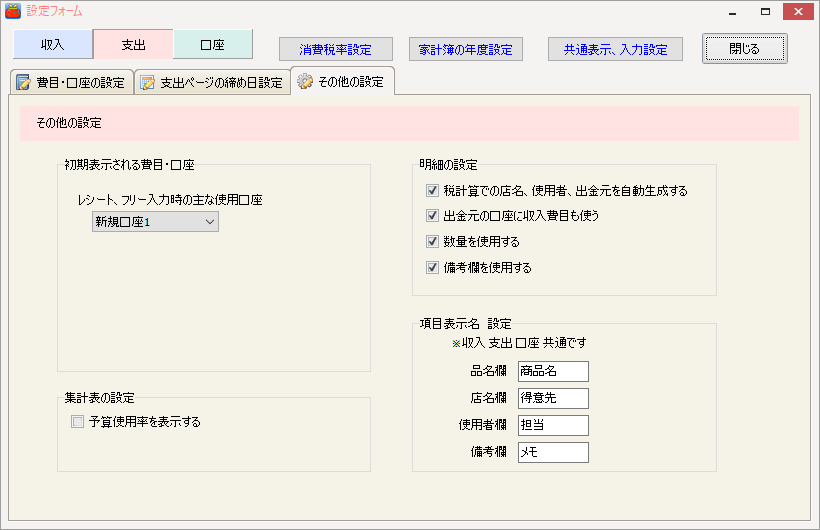Select the その他の設定 tab
This screenshot has height=530, width=820.
(343, 82)
